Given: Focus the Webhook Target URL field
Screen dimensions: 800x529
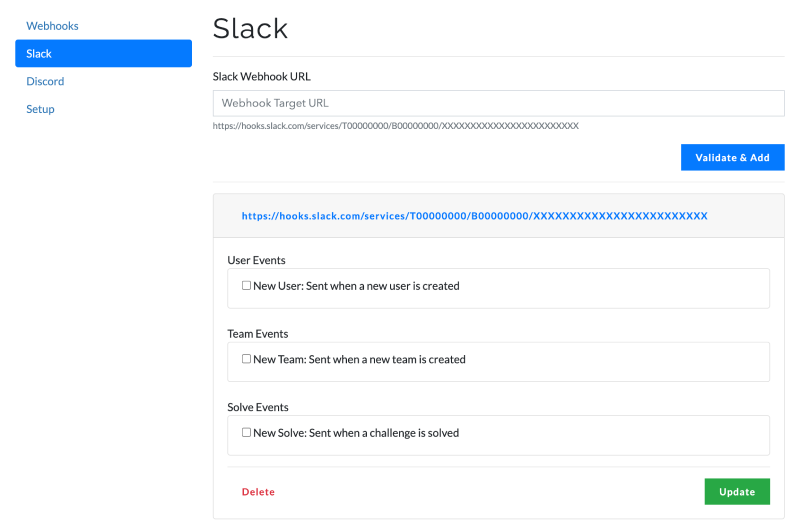Looking at the screenshot, I should point(498,103).
